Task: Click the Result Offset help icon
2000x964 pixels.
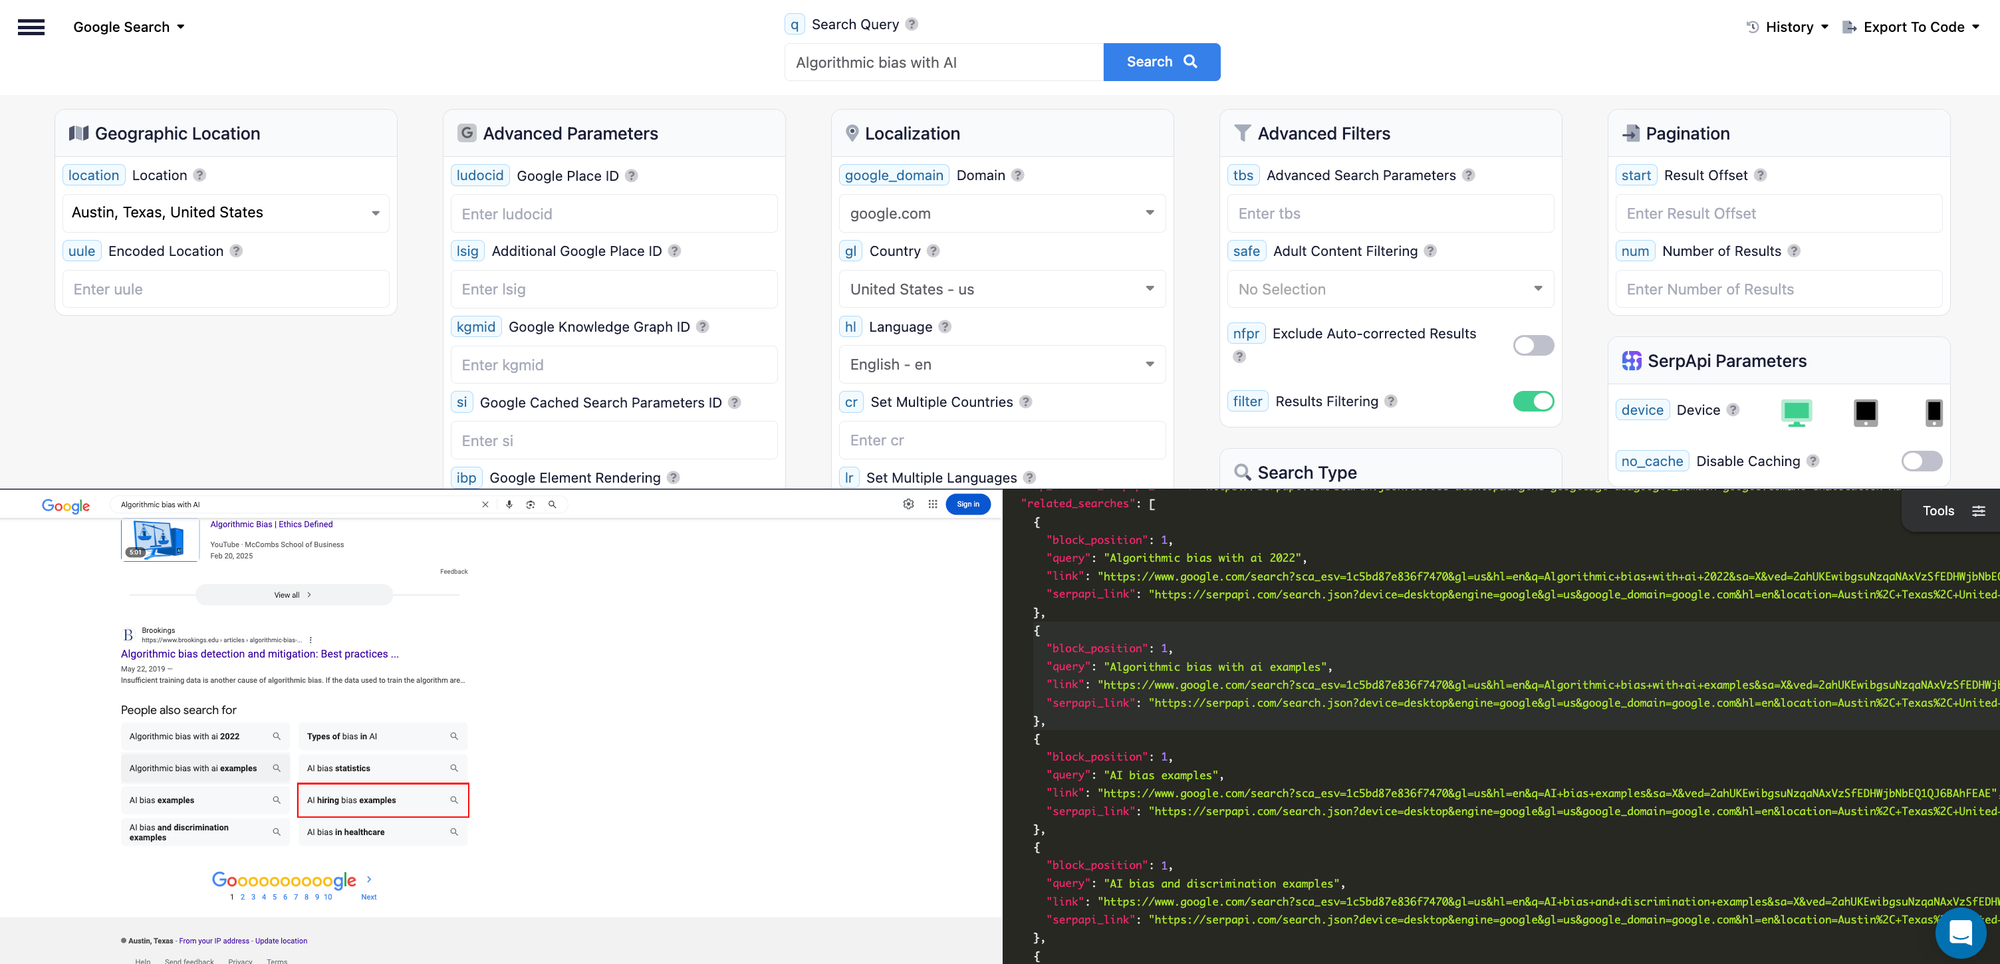Action: (x=1761, y=175)
